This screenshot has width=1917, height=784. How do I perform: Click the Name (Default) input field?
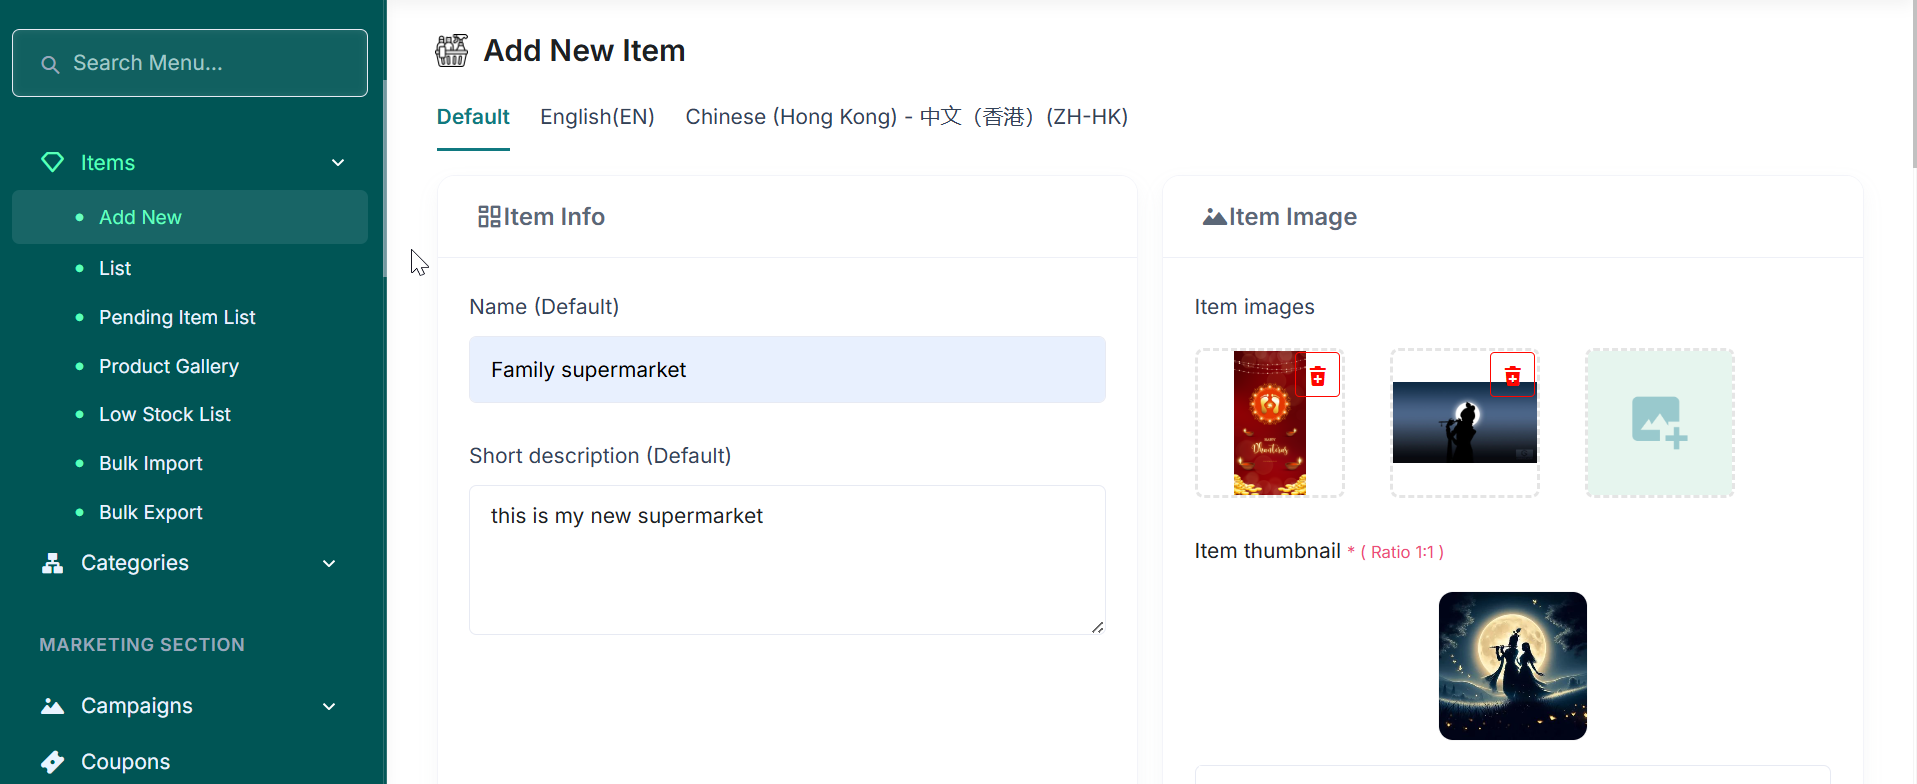pos(787,370)
